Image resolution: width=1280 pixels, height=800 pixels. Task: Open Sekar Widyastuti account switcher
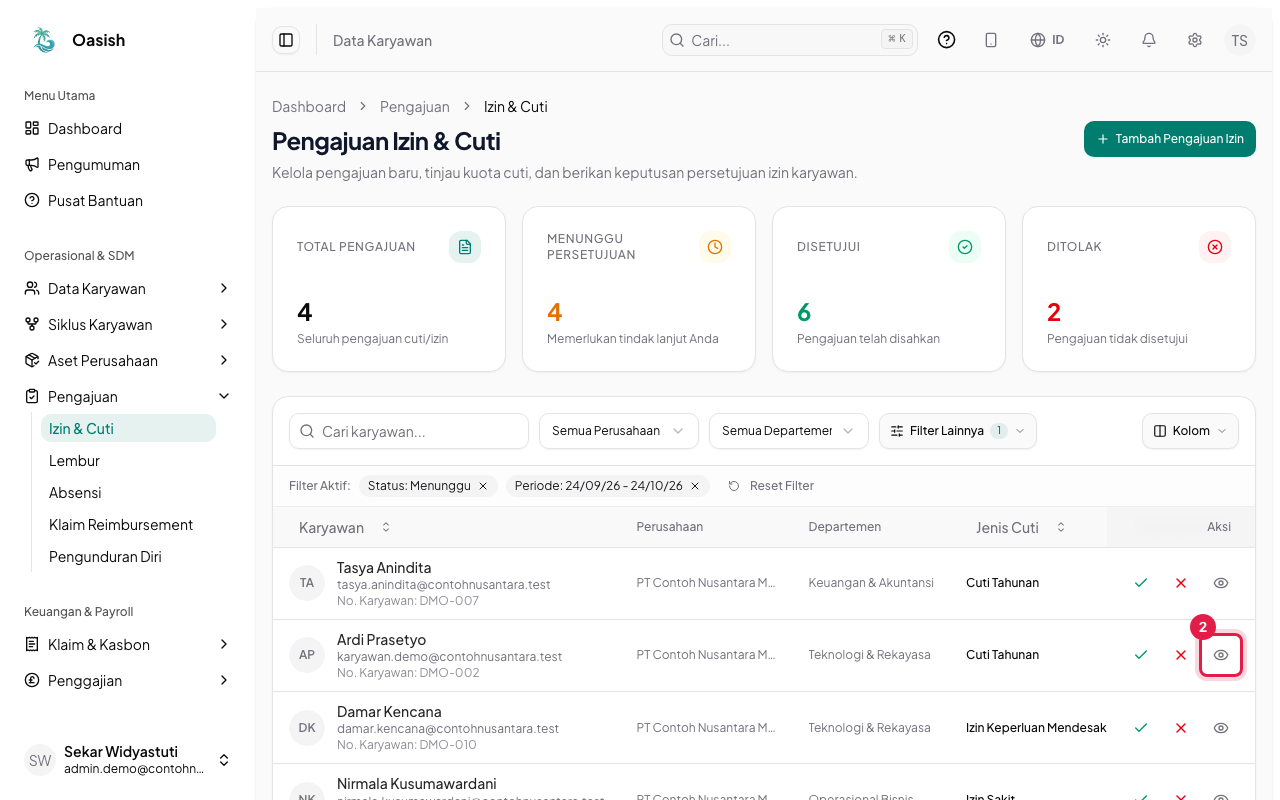128,760
